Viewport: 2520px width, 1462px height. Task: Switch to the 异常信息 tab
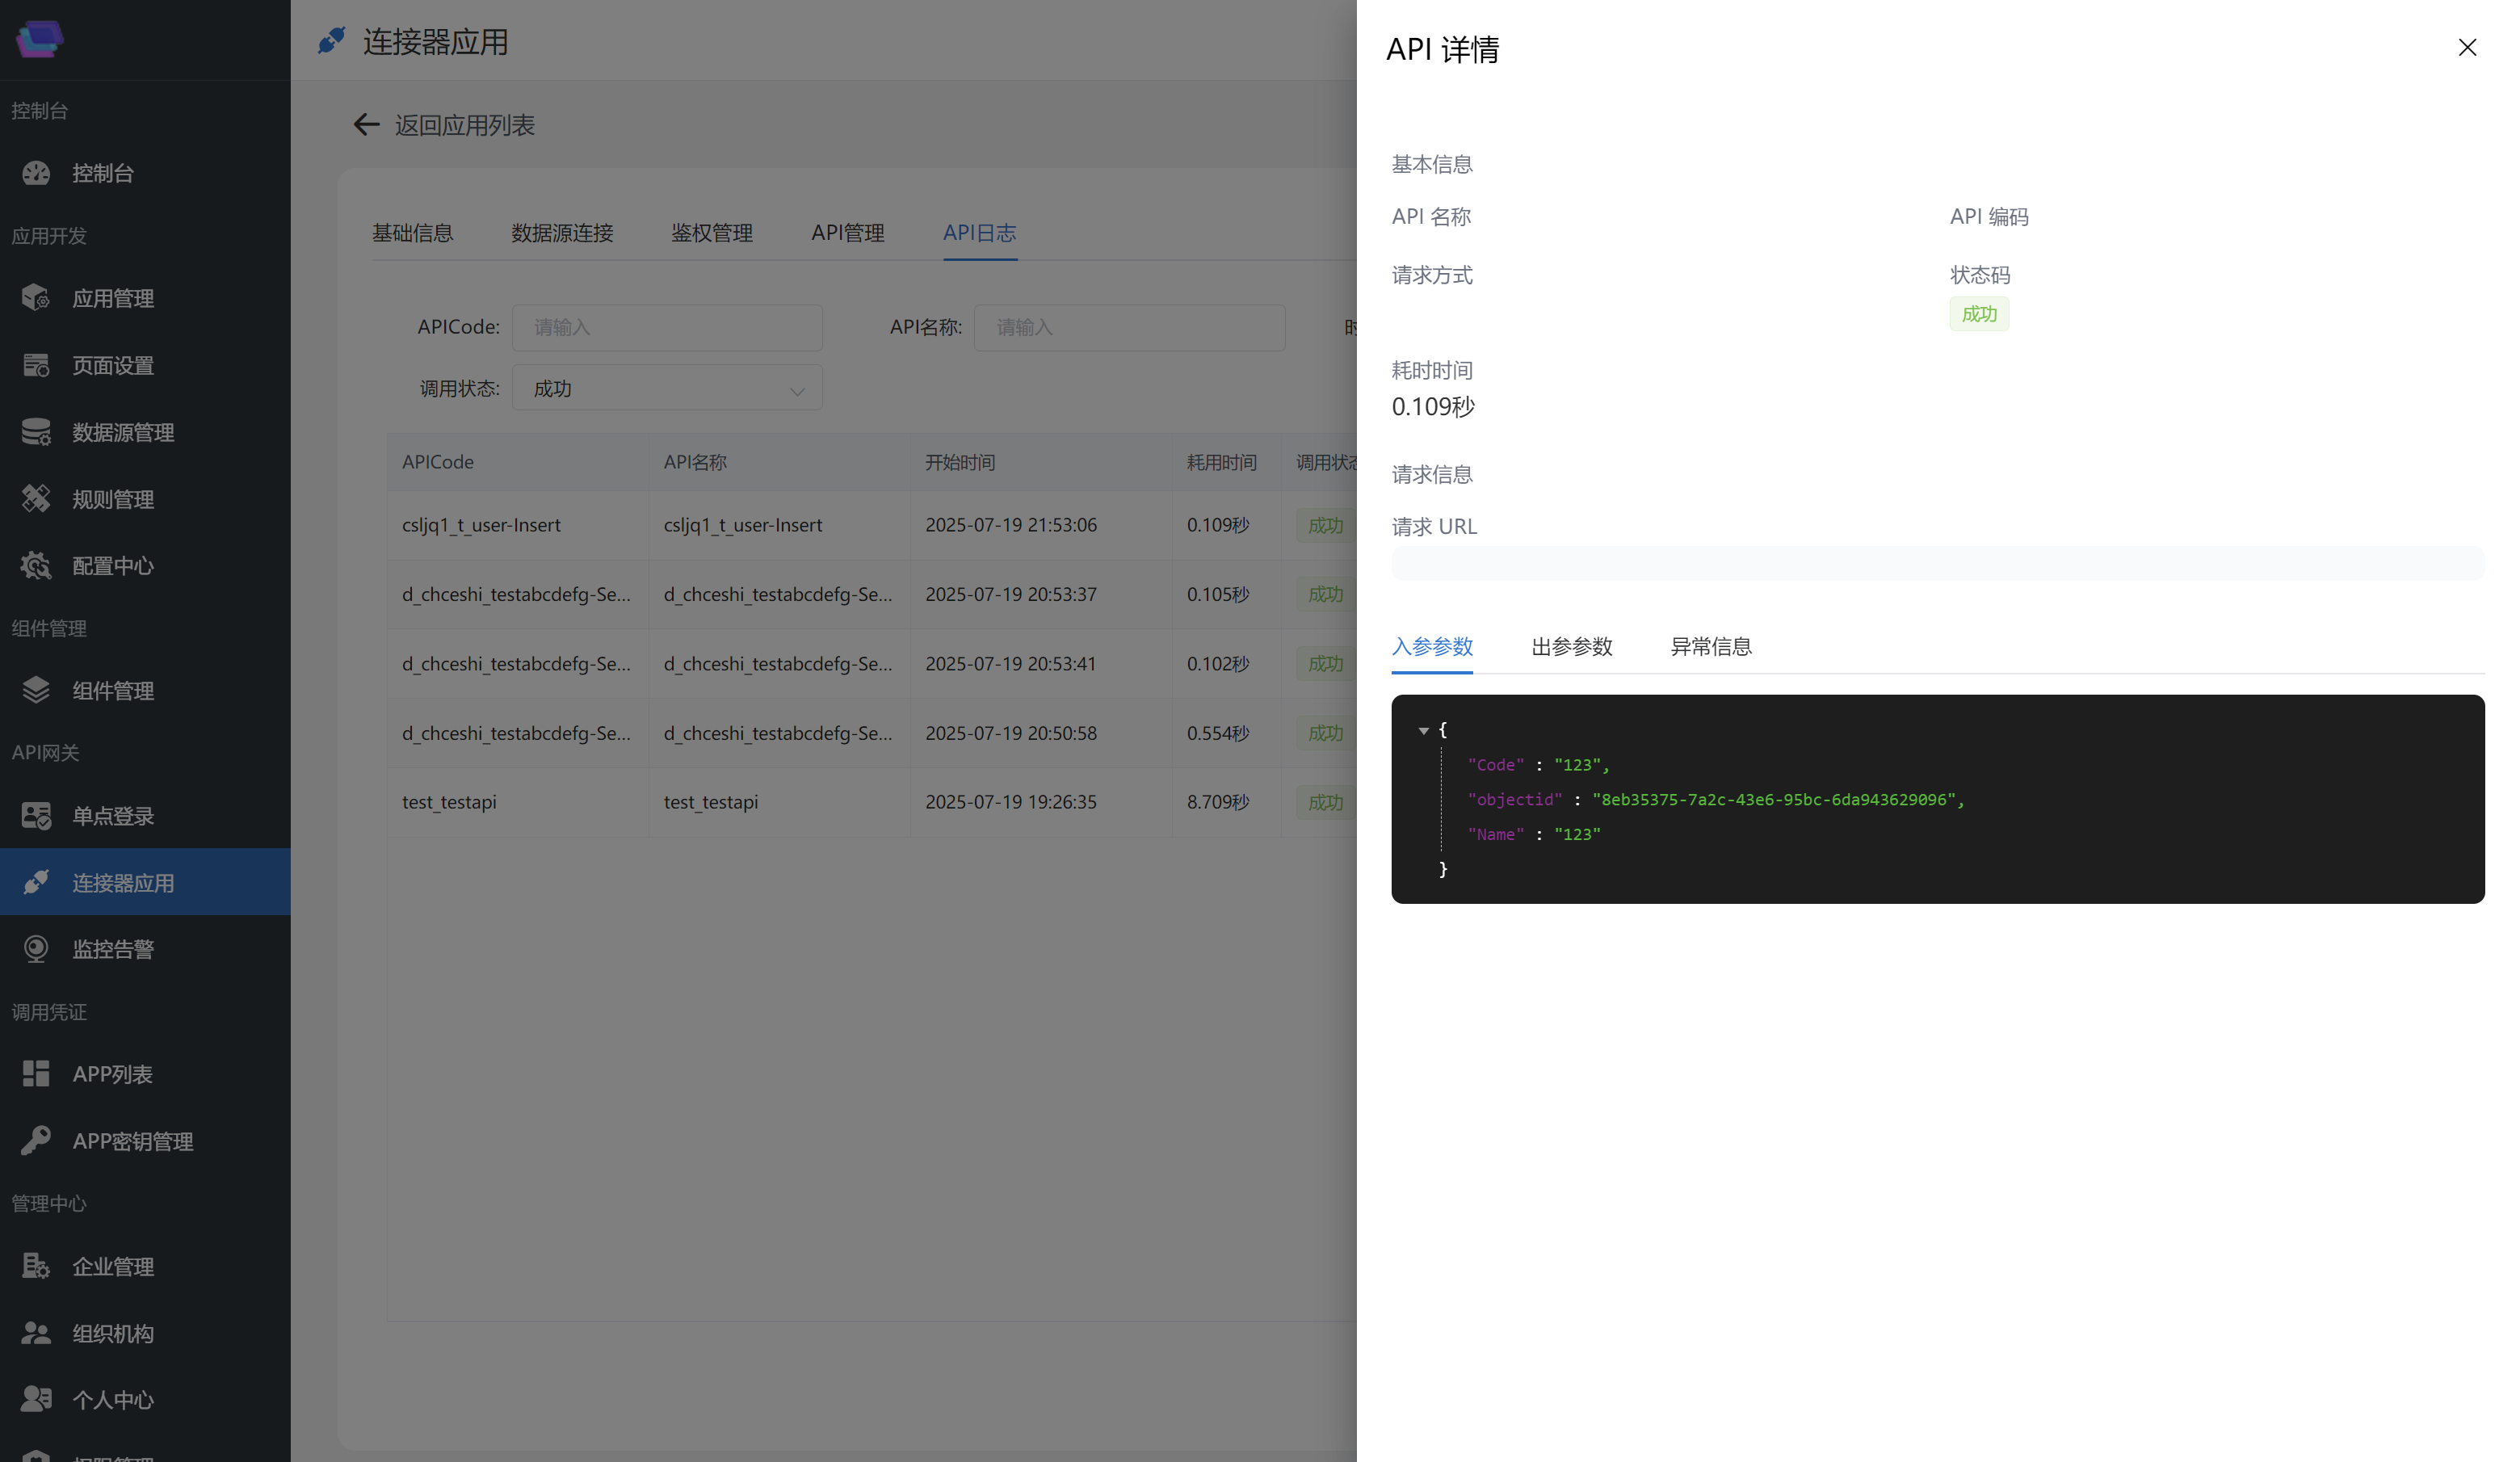[x=1710, y=647]
